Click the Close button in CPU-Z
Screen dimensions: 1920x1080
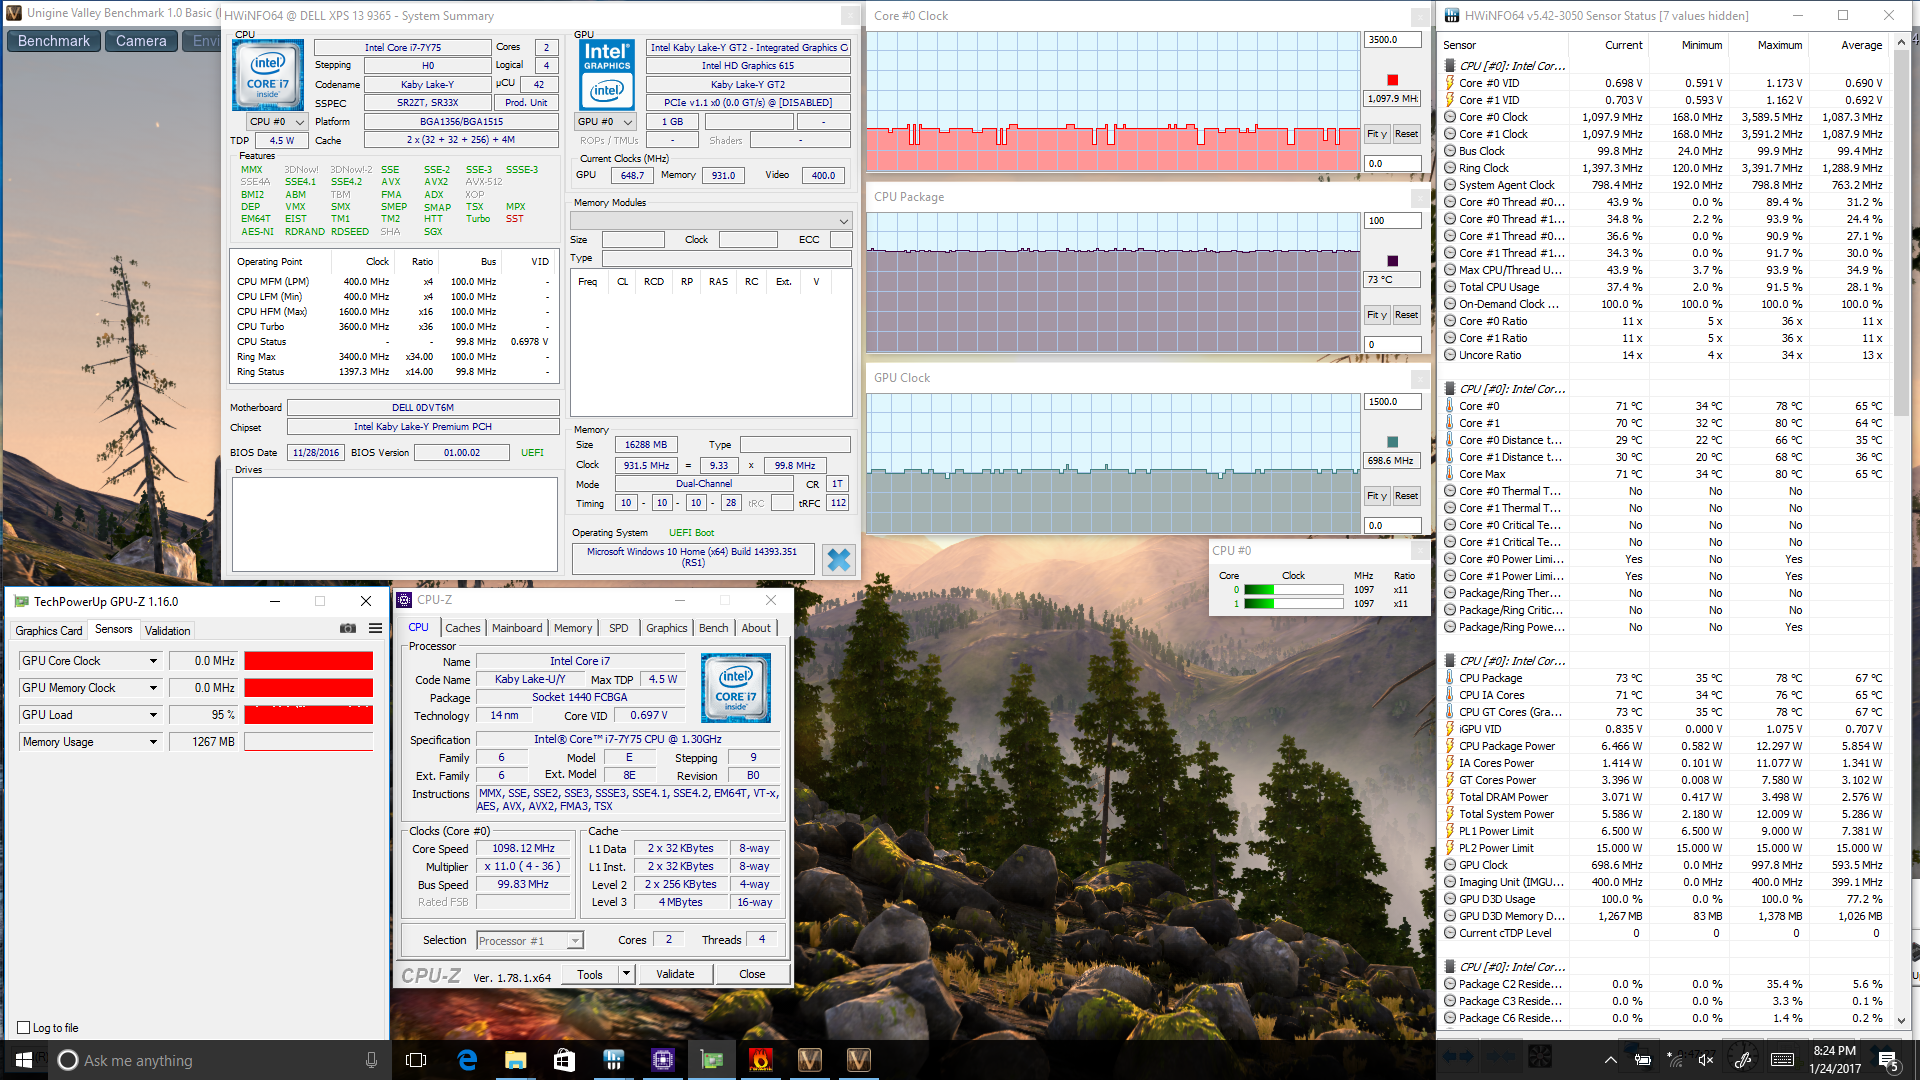coord(752,974)
